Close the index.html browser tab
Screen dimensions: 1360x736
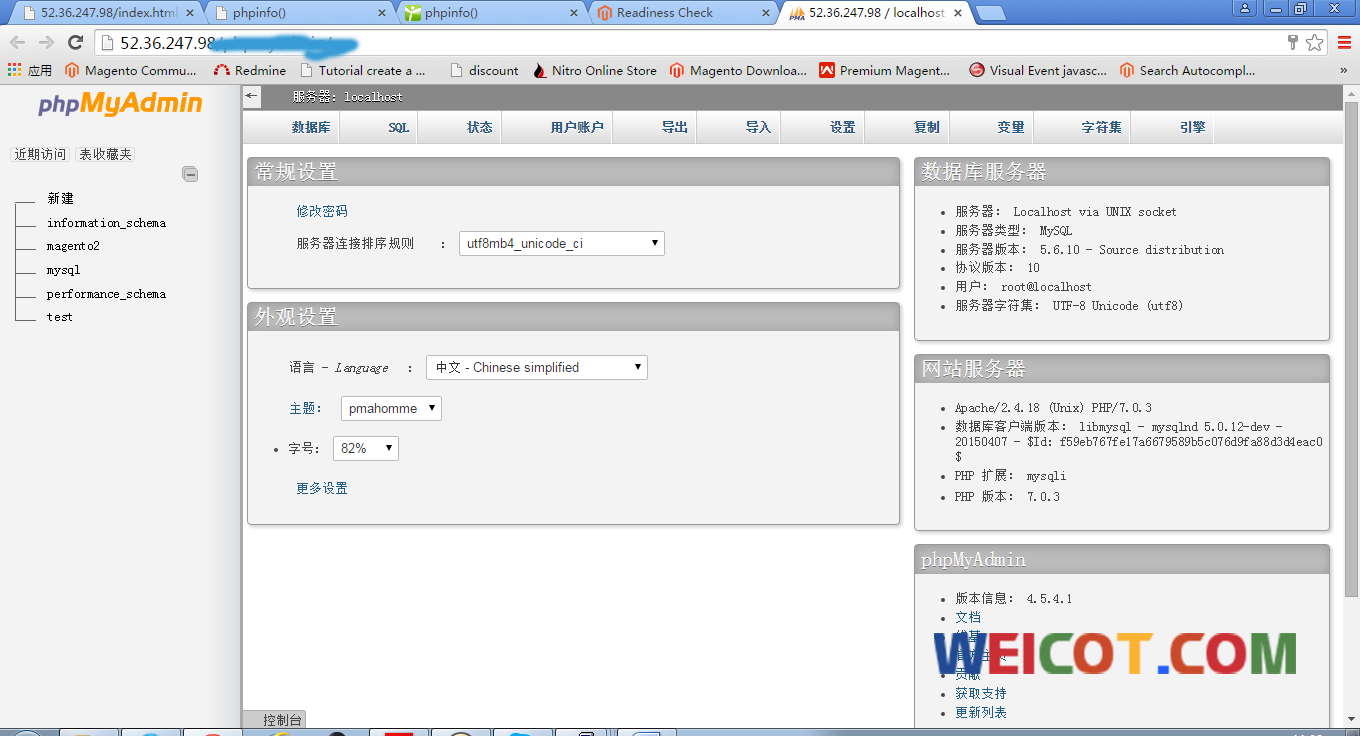pos(188,13)
